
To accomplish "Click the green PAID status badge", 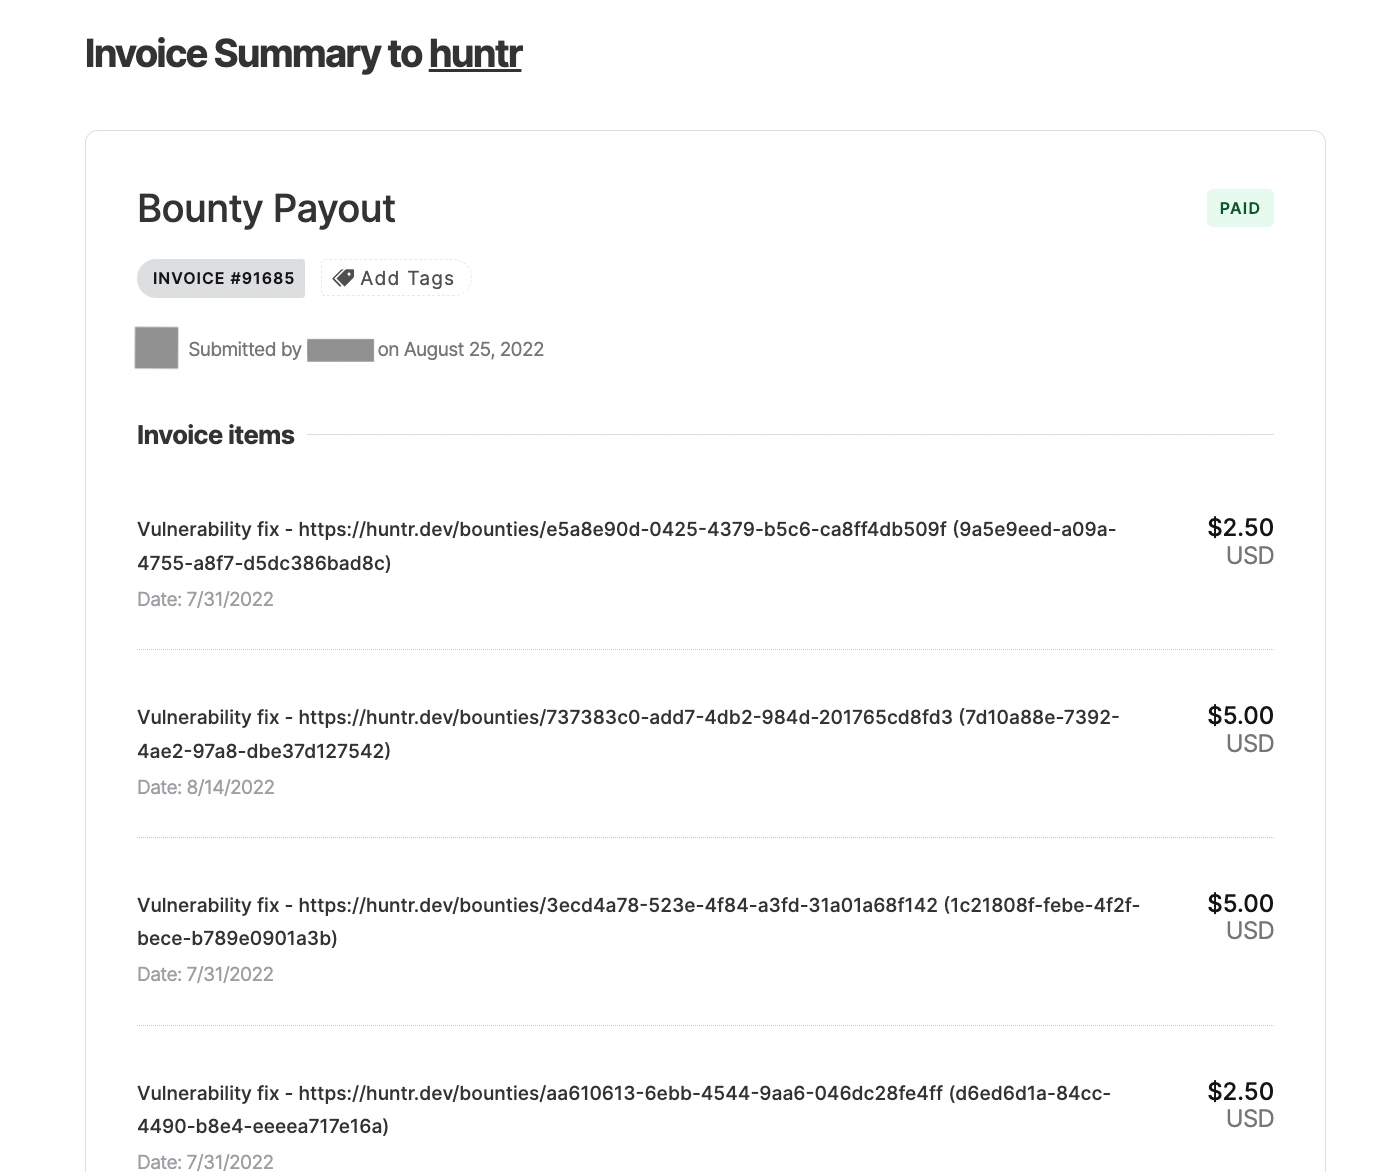I will tap(1239, 208).
